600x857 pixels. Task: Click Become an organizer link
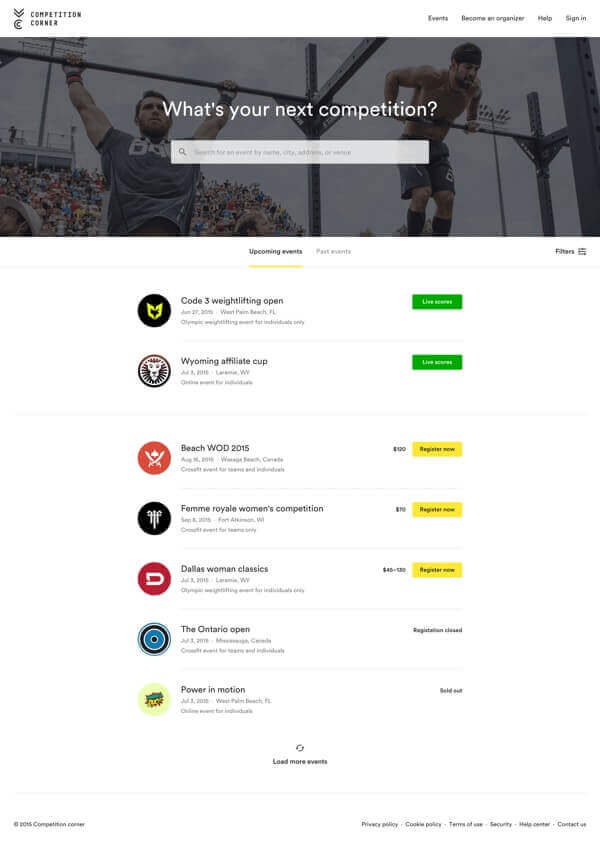click(492, 18)
